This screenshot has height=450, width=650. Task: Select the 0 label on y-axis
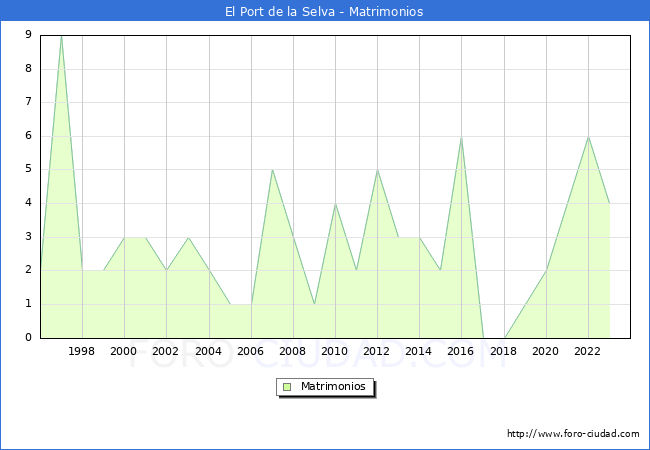[x=28, y=337]
